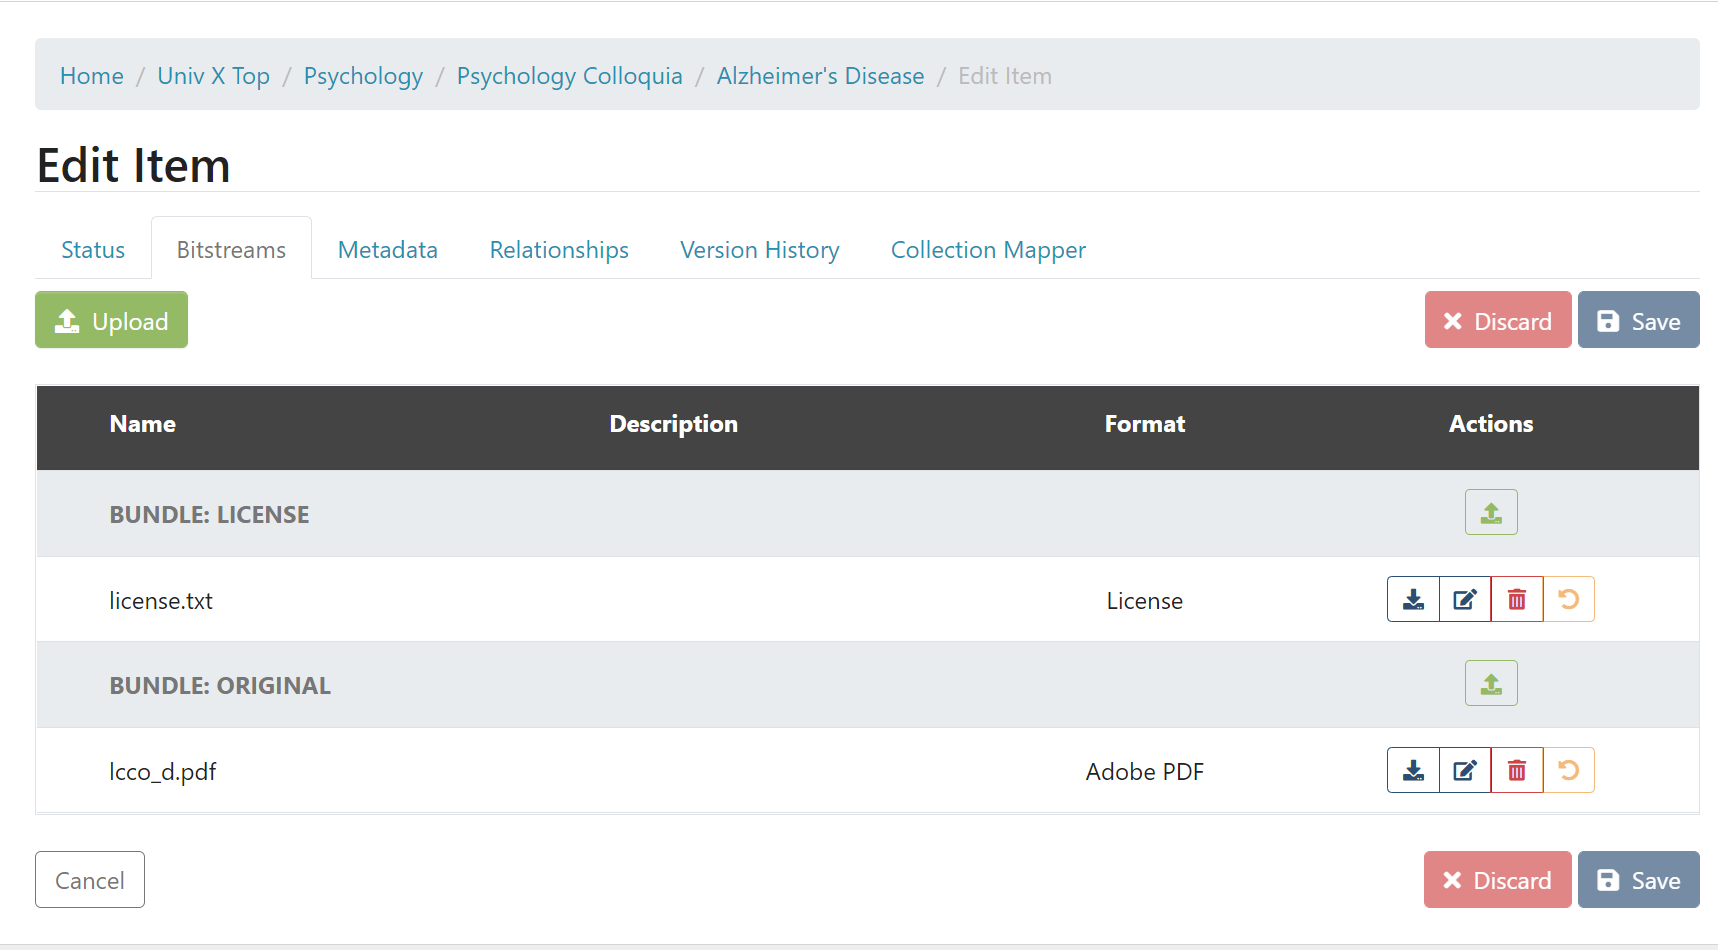Image resolution: width=1718 pixels, height=950 pixels.
Task: Open Alzheimer's Disease breadcrumb link
Action: tap(820, 76)
